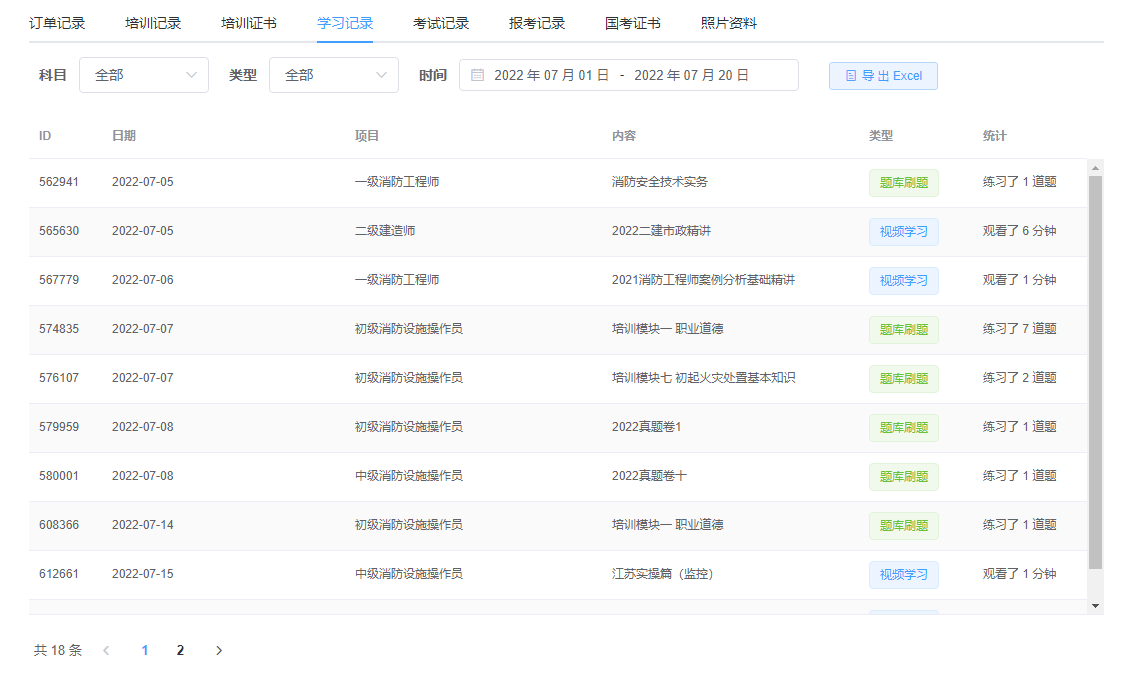Switch to the 国考证书 tab
Viewport: 1122px width, 677px height.
click(633, 23)
